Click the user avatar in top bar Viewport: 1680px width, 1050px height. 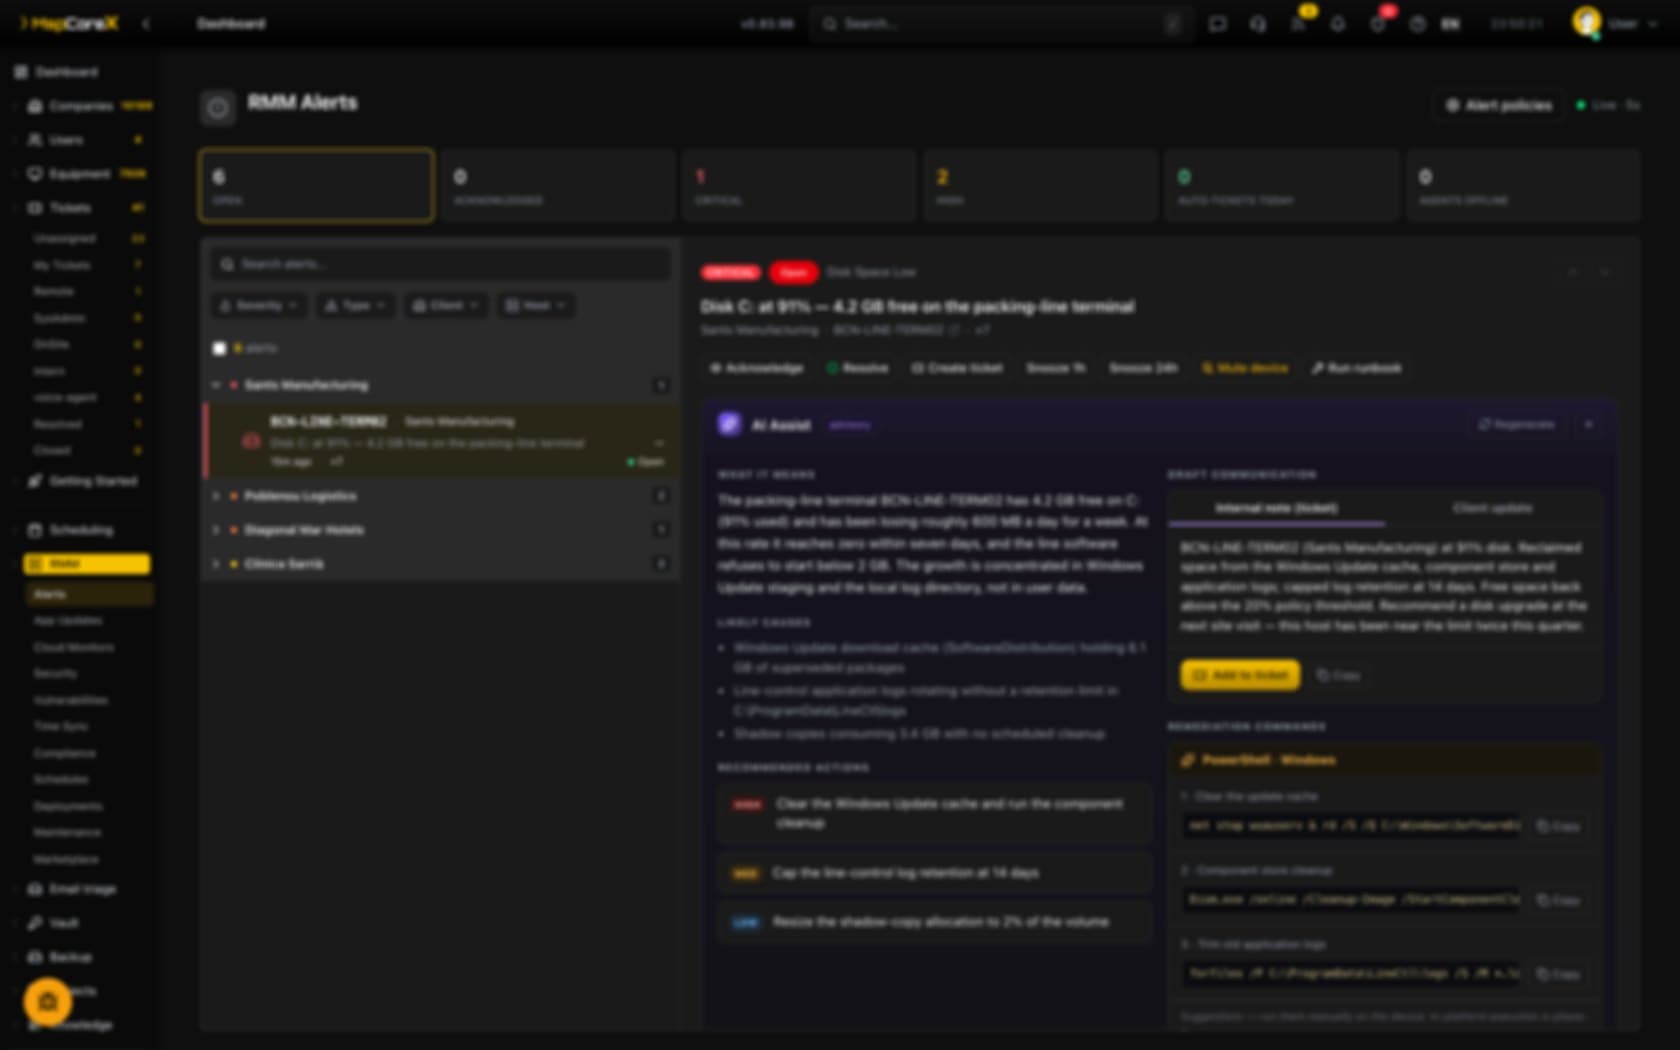pyautogui.click(x=1586, y=22)
